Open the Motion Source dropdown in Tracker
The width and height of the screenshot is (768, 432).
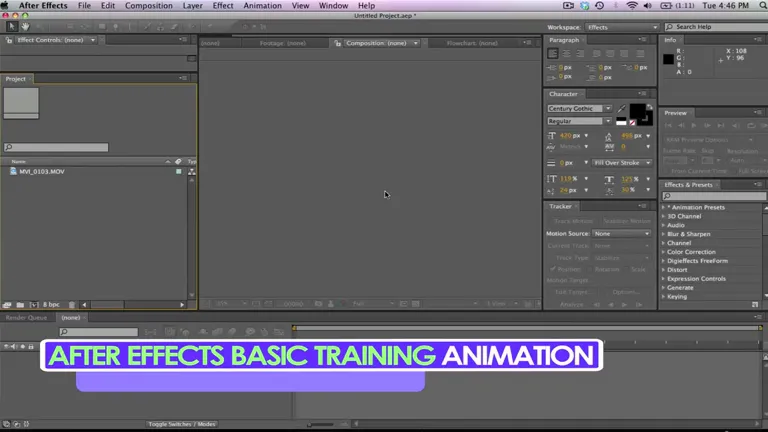click(622, 234)
